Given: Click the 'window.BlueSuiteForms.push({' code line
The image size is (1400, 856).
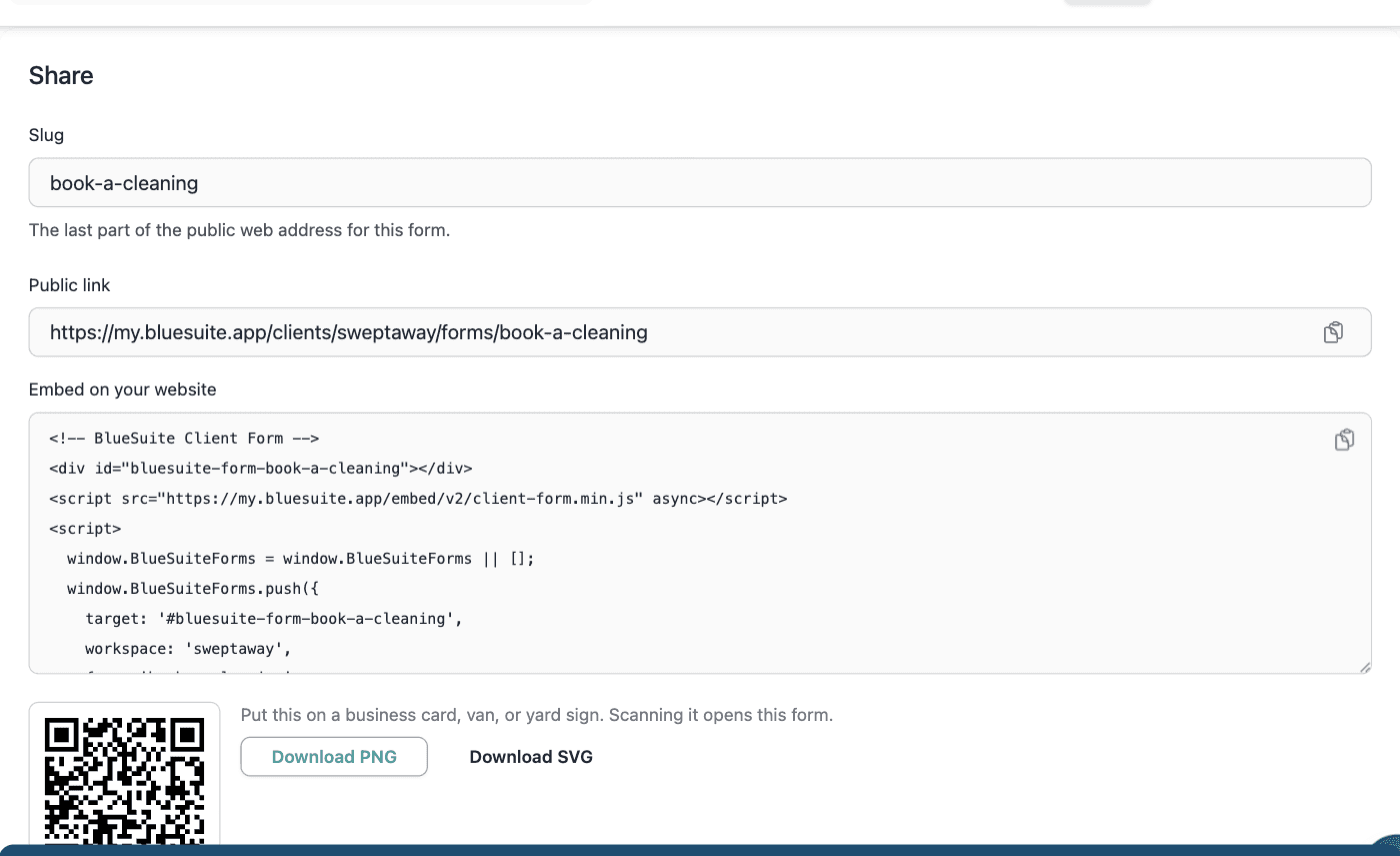Looking at the screenshot, I should point(192,588).
